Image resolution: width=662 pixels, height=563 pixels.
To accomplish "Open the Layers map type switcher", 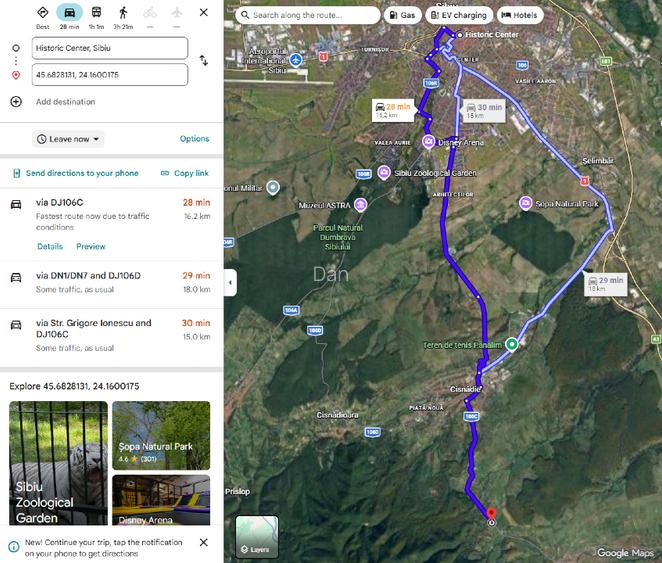I will pos(257,537).
